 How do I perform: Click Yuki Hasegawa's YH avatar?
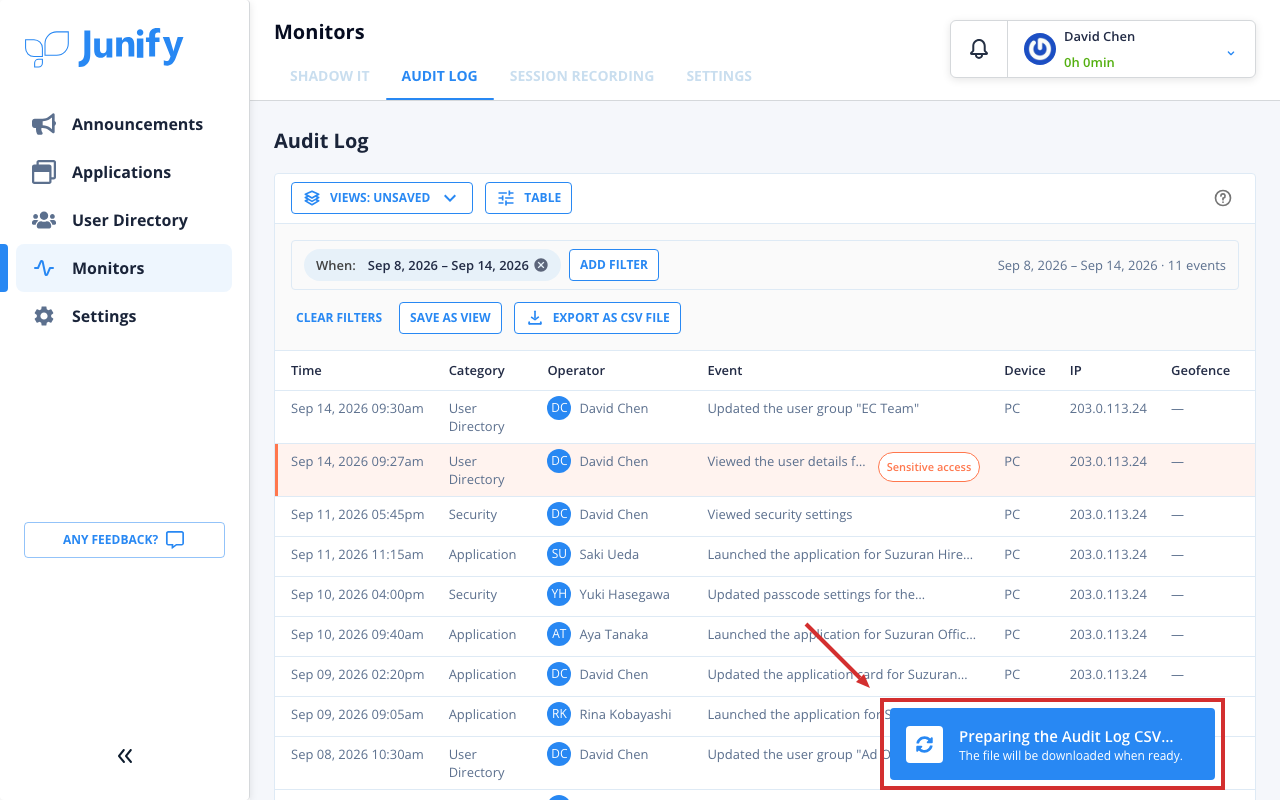click(x=559, y=594)
